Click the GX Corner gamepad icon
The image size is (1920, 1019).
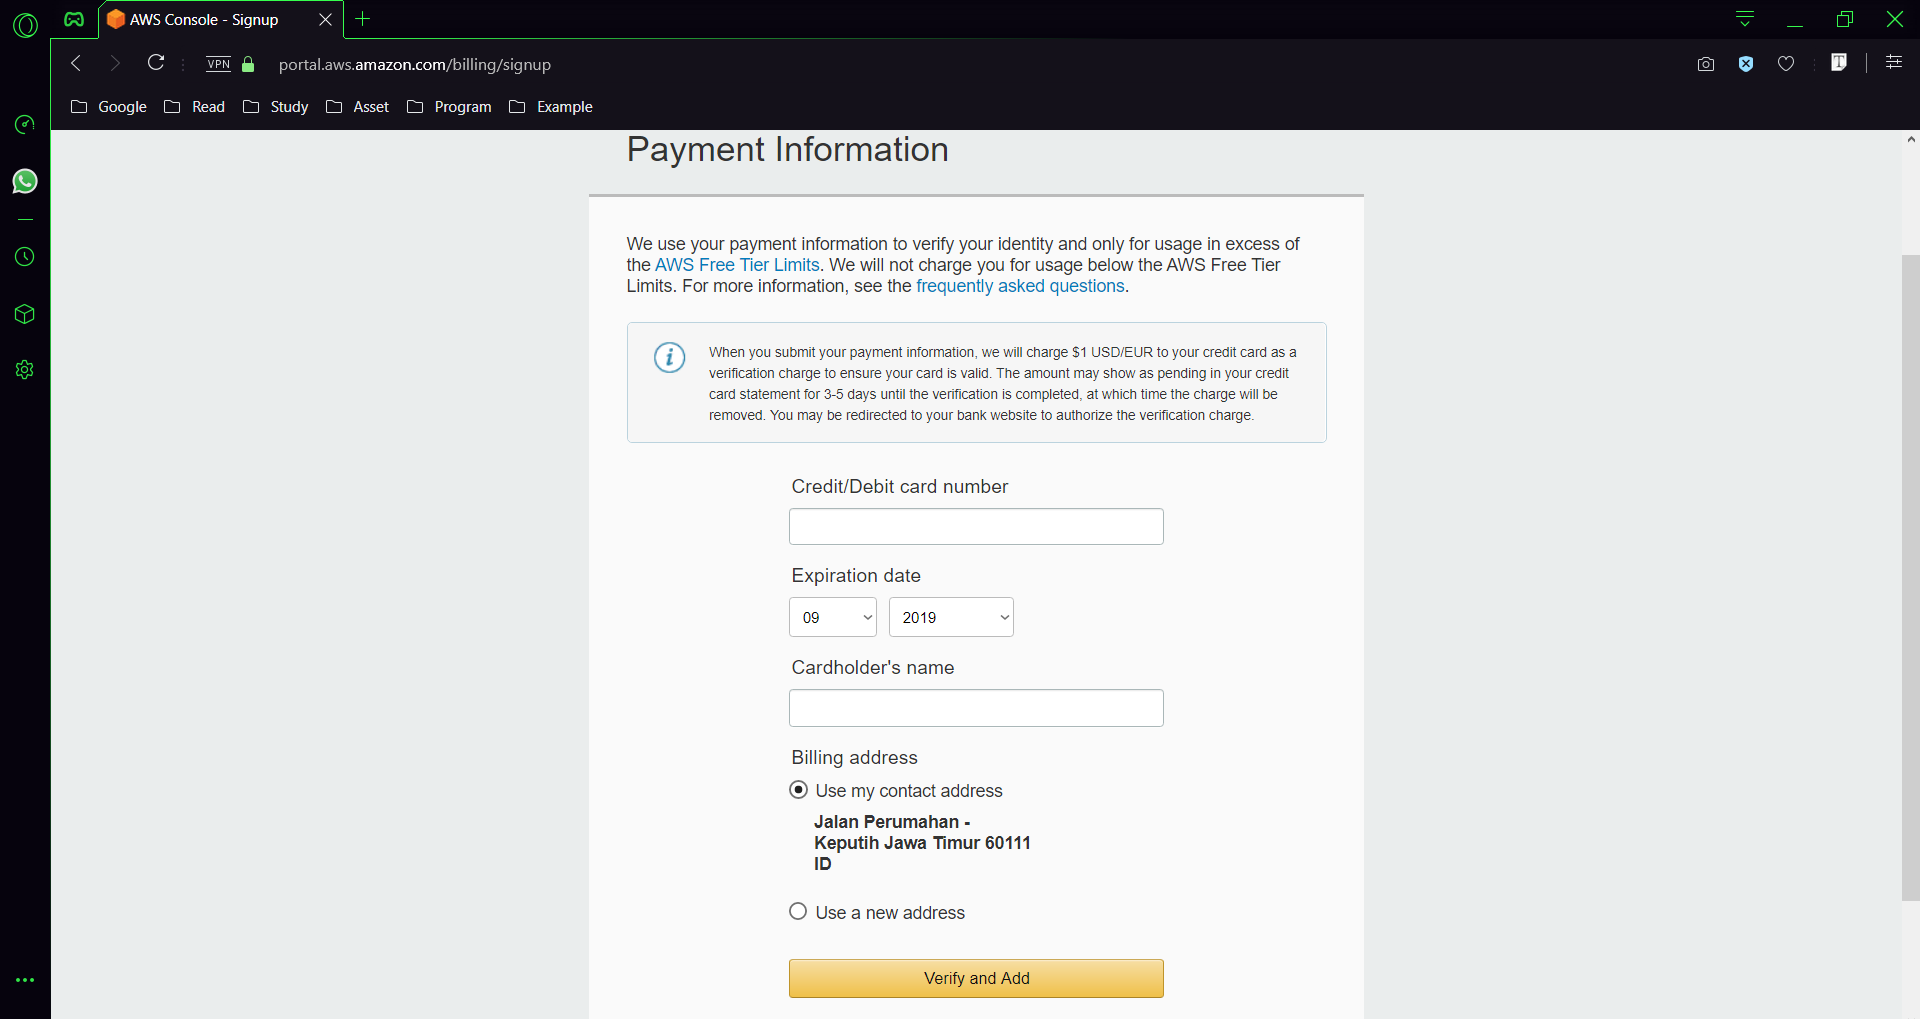click(x=74, y=19)
